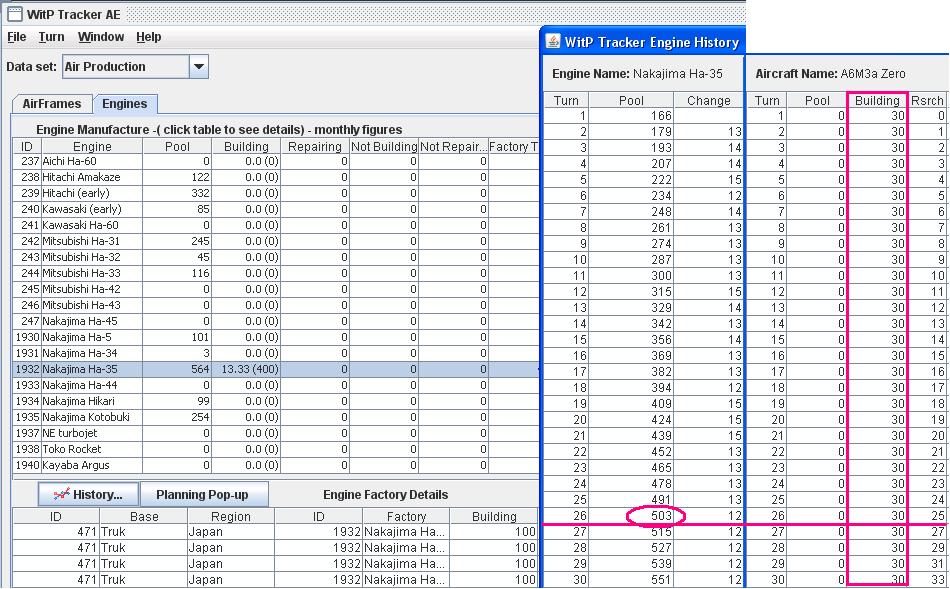Select the Nakajima Ha-45 engine row

[276, 321]
